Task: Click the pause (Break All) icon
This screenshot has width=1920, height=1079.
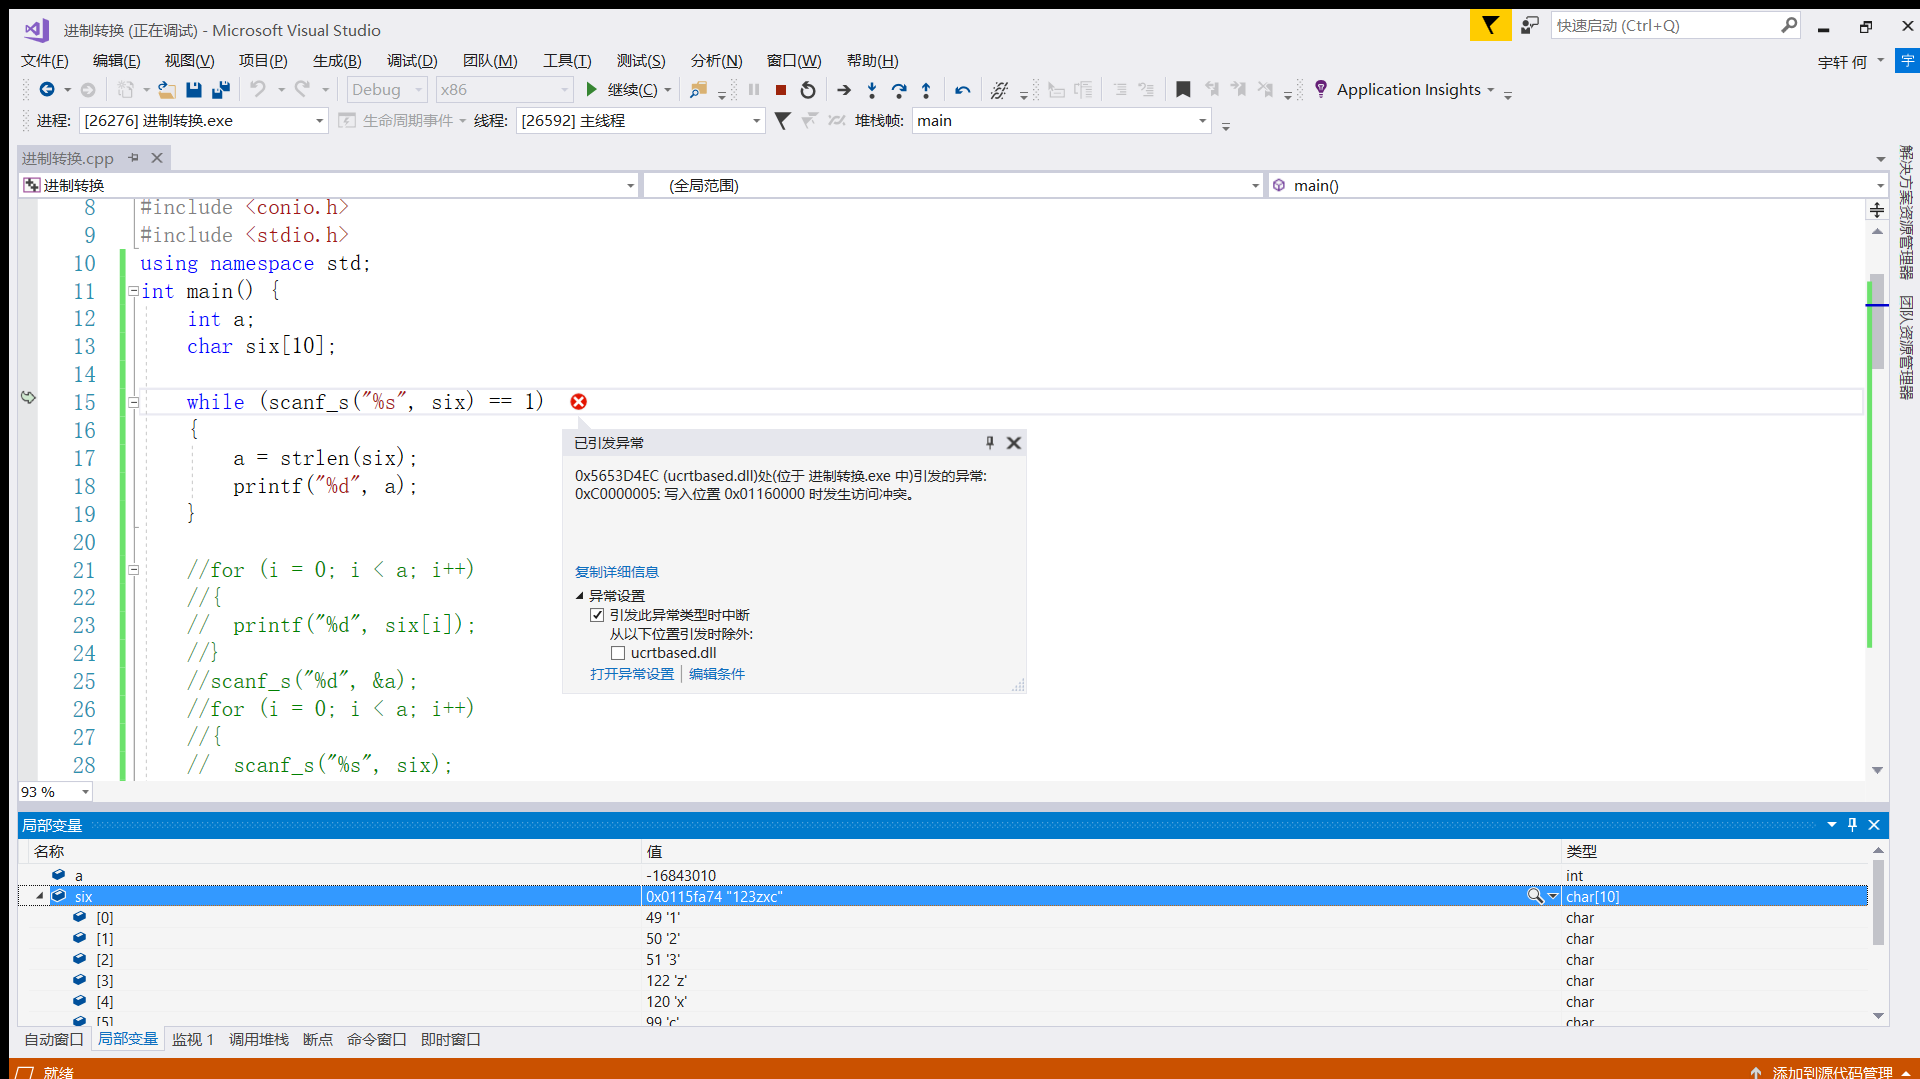Action: [x=754, y=90]
